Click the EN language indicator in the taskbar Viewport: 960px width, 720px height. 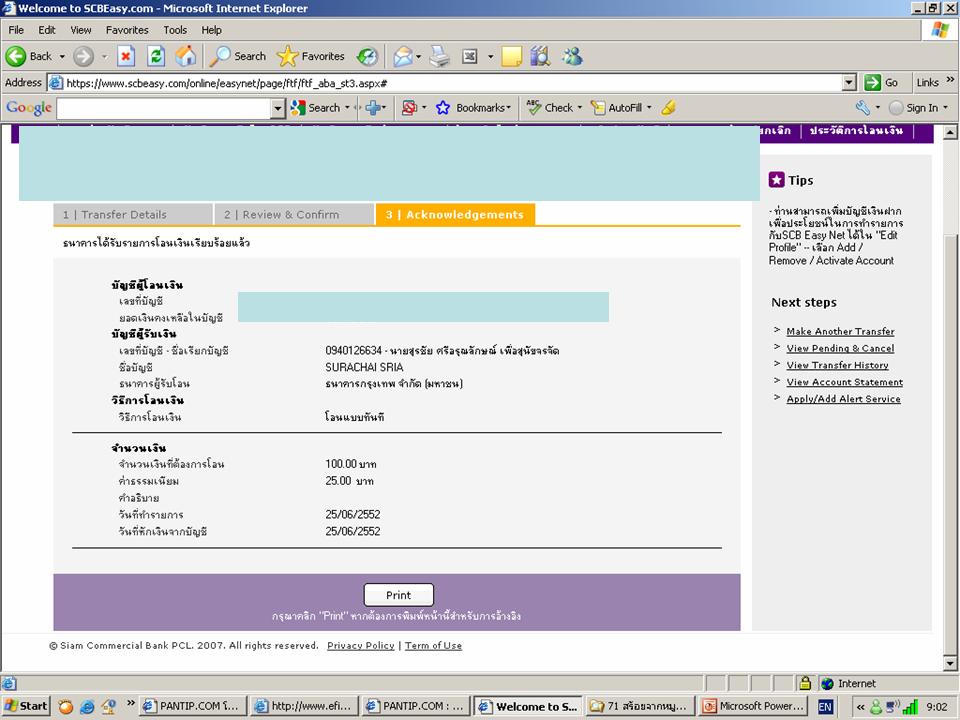[x=825, y=707]
